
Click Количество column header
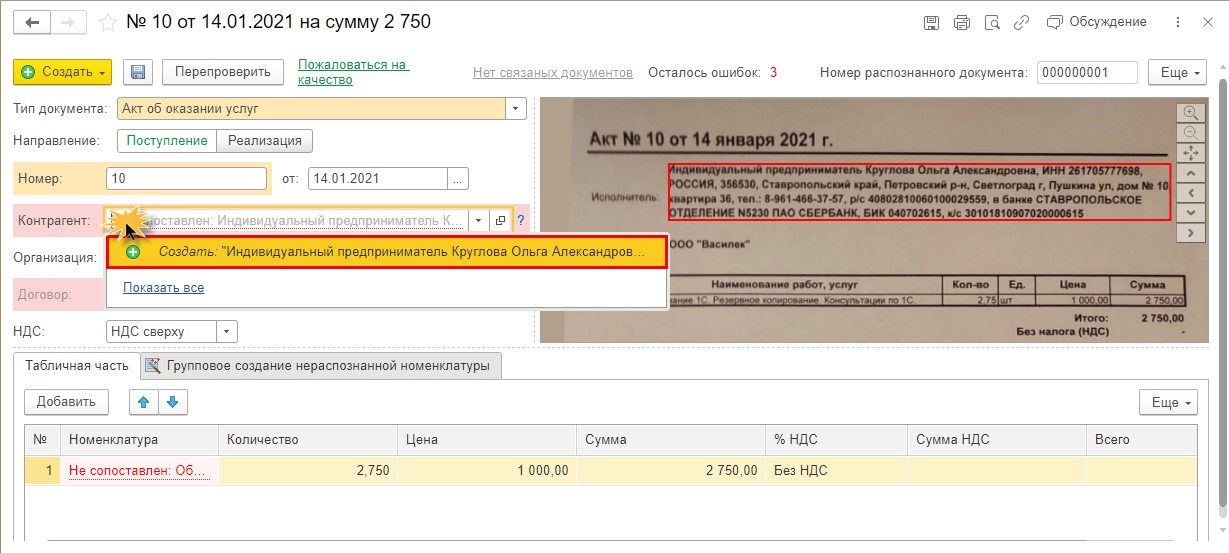pyautogui.click(x=308, y=439)
